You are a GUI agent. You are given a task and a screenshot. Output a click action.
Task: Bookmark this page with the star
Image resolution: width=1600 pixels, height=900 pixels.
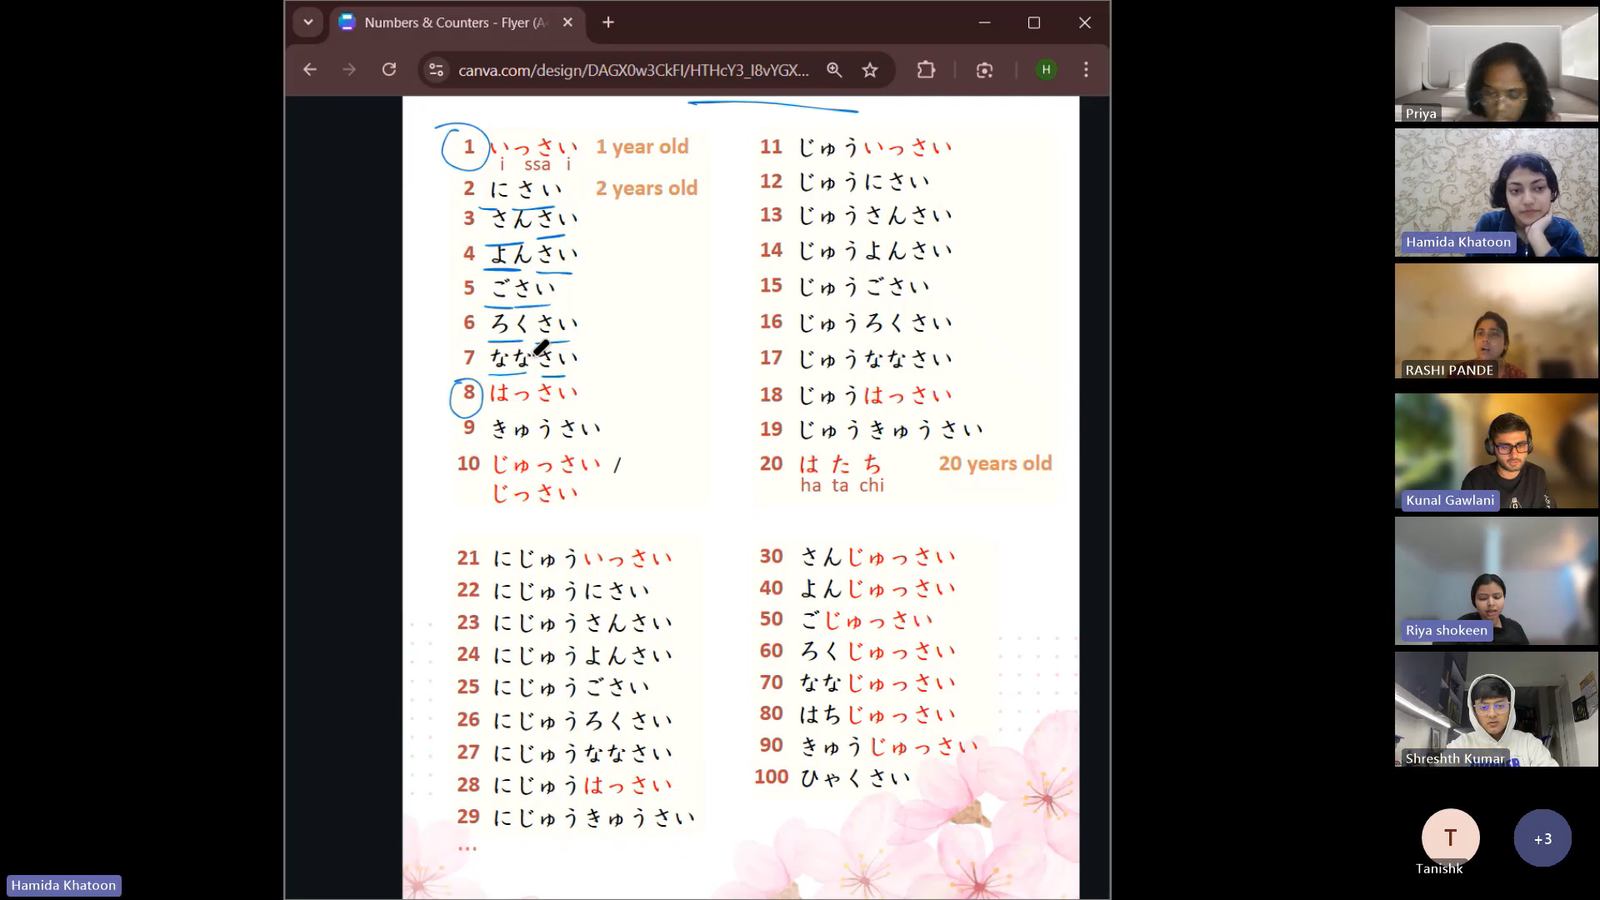coord(870,70)
